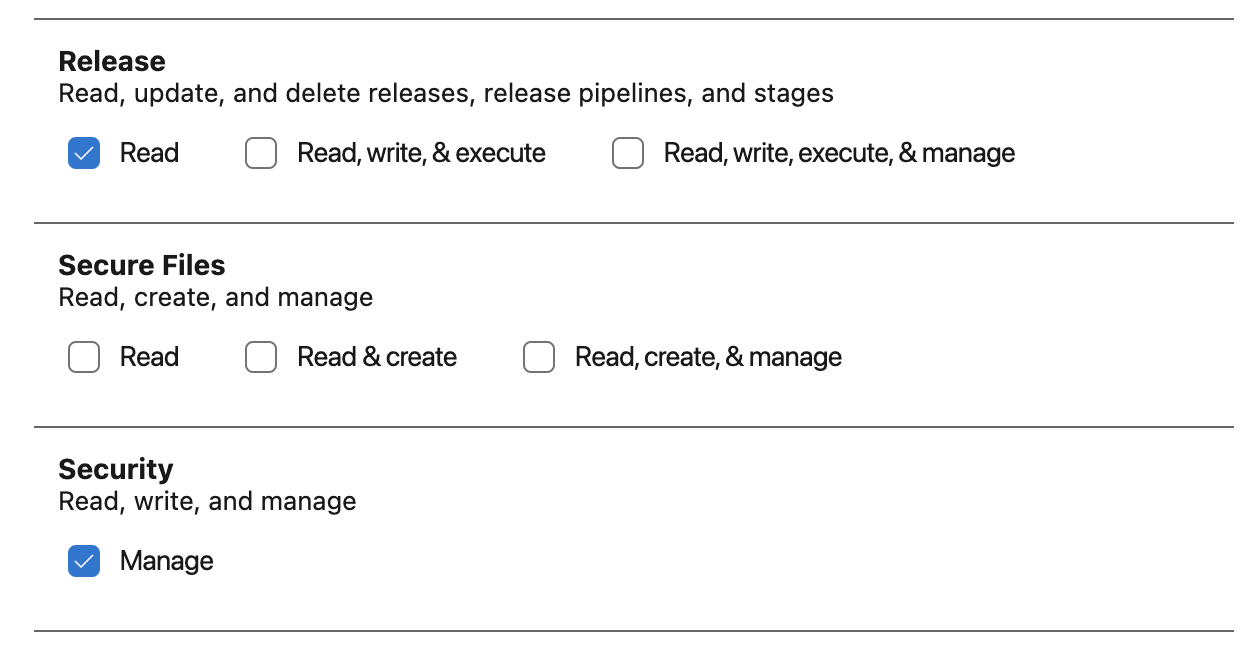Click the Security section heading
Screen dimensions: 1256x646
[116, 469]
